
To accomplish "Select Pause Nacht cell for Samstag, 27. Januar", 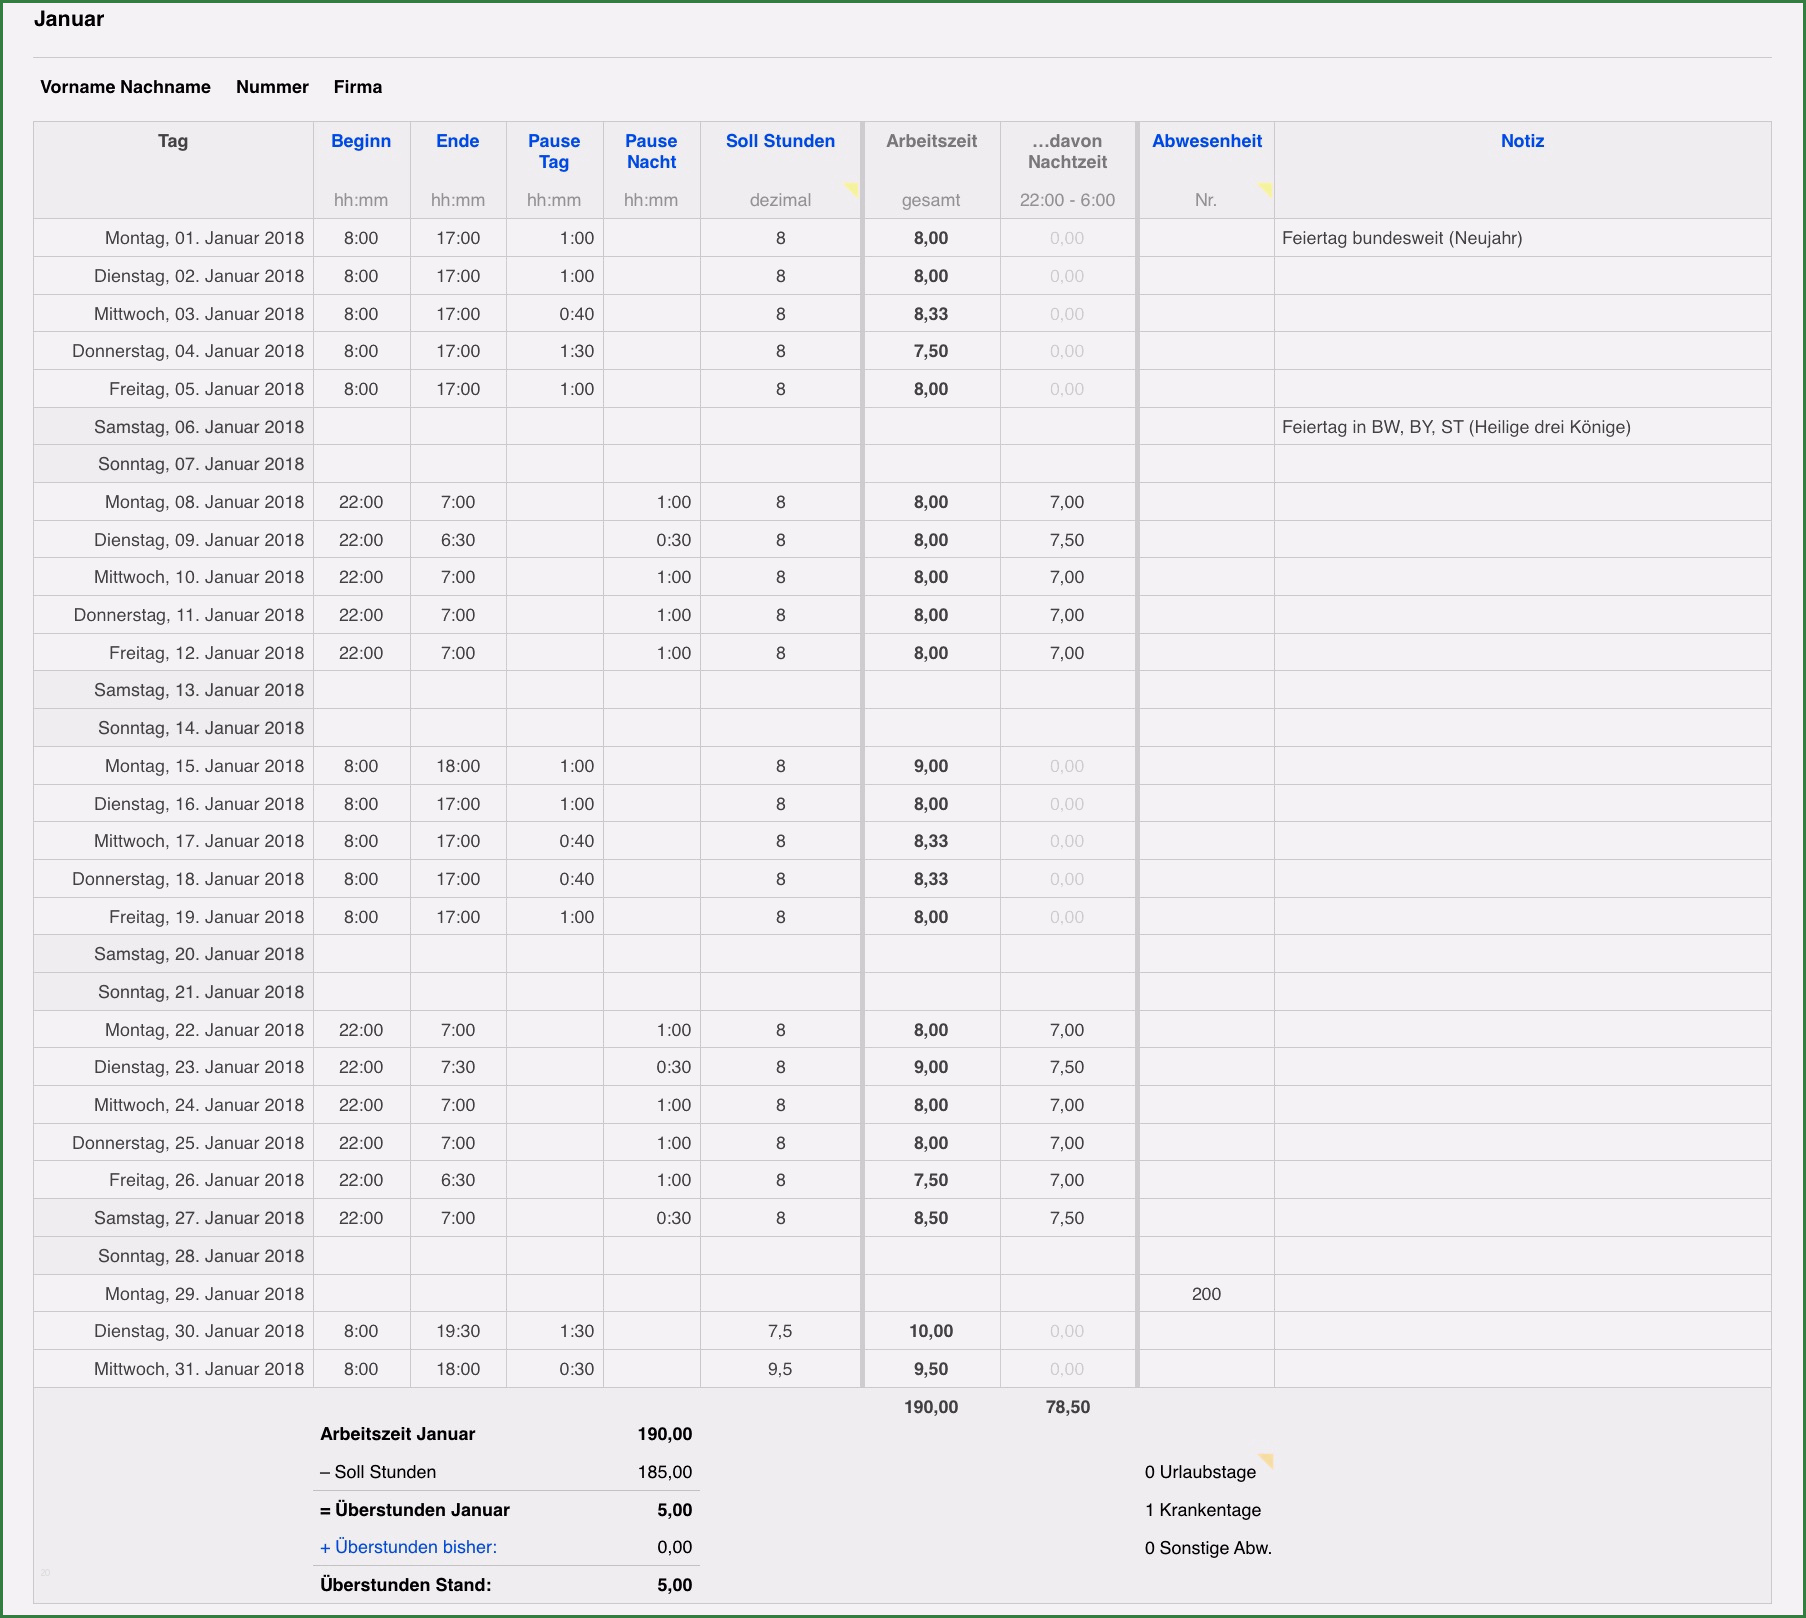I will click(x=652, y=1218).
